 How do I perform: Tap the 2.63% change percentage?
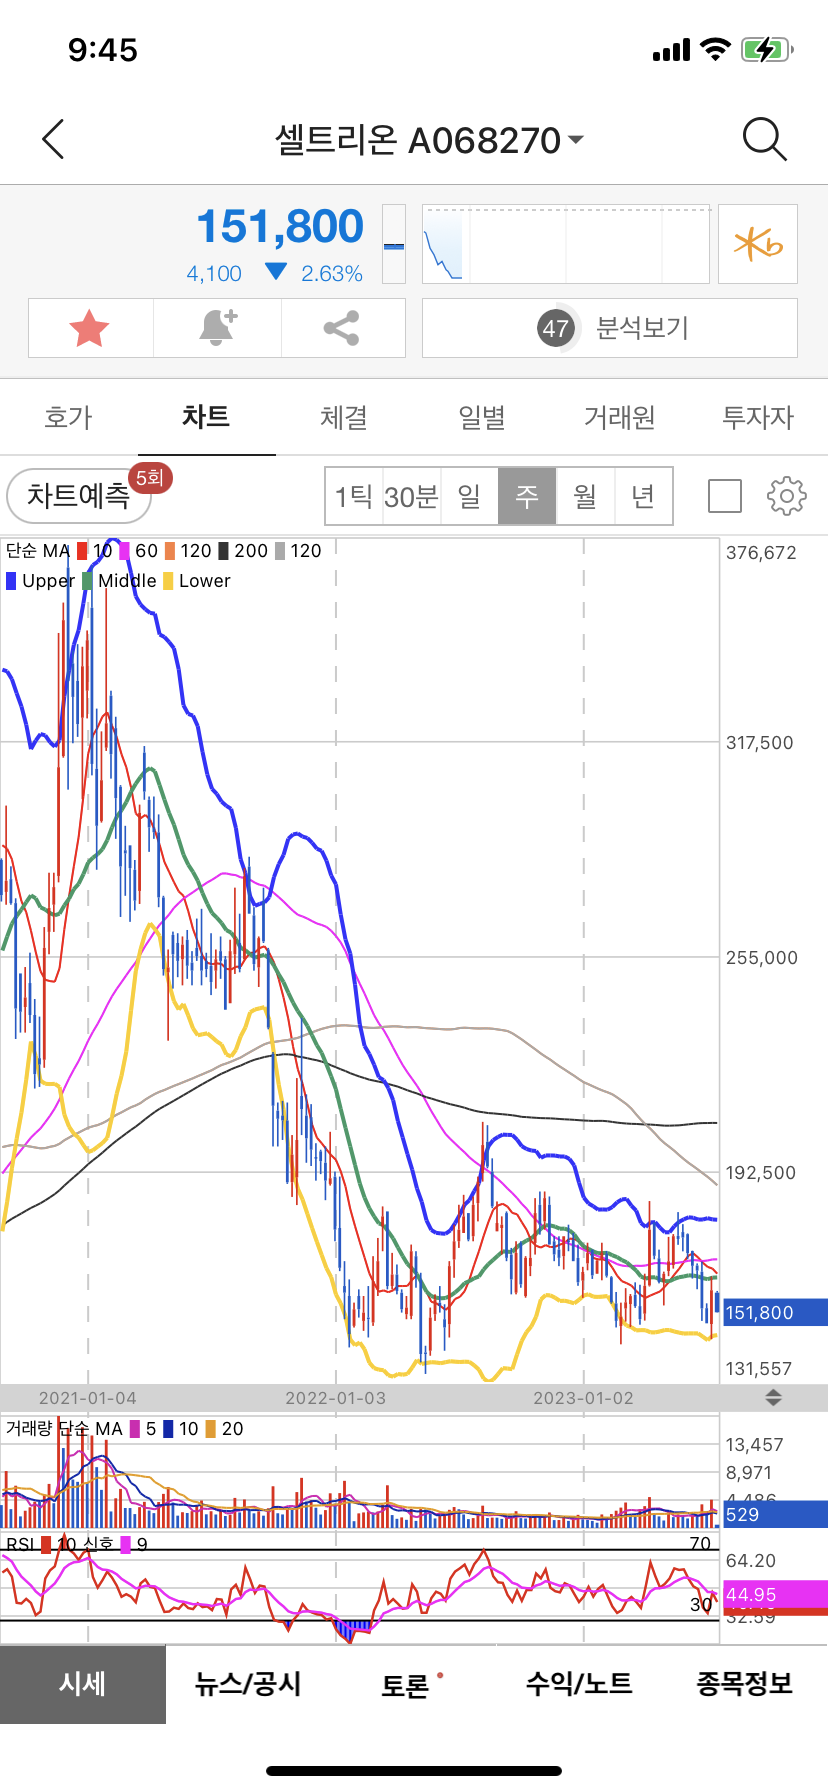coord(332,274)
